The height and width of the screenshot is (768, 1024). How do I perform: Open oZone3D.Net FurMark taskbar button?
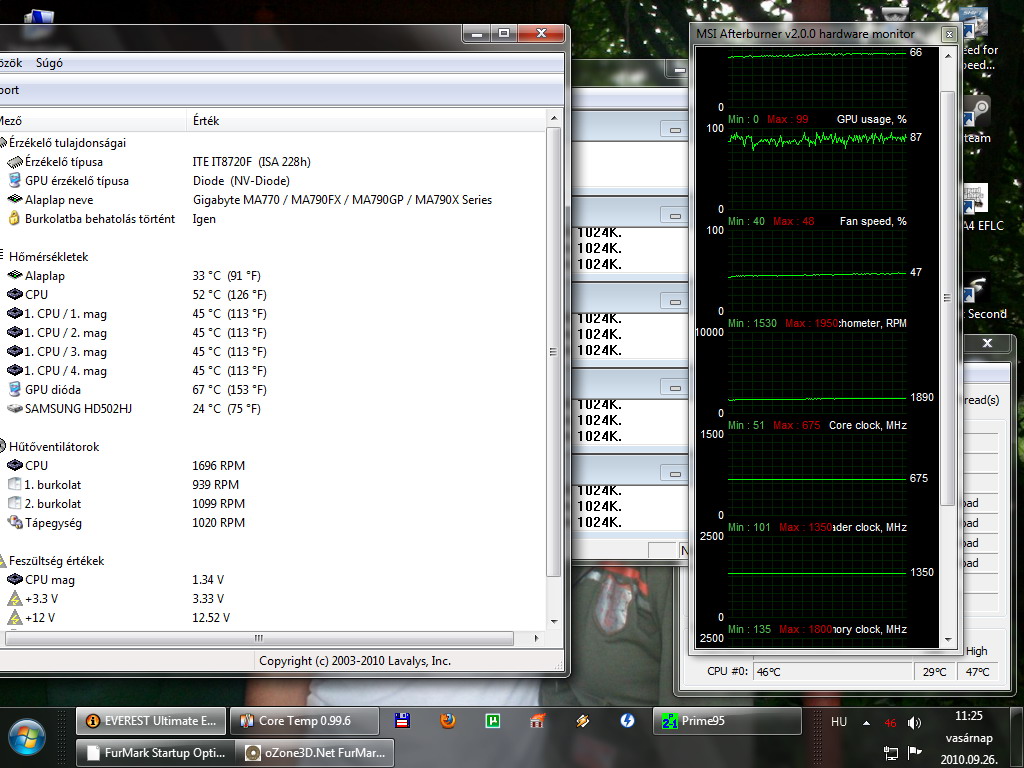coord(317,752)
